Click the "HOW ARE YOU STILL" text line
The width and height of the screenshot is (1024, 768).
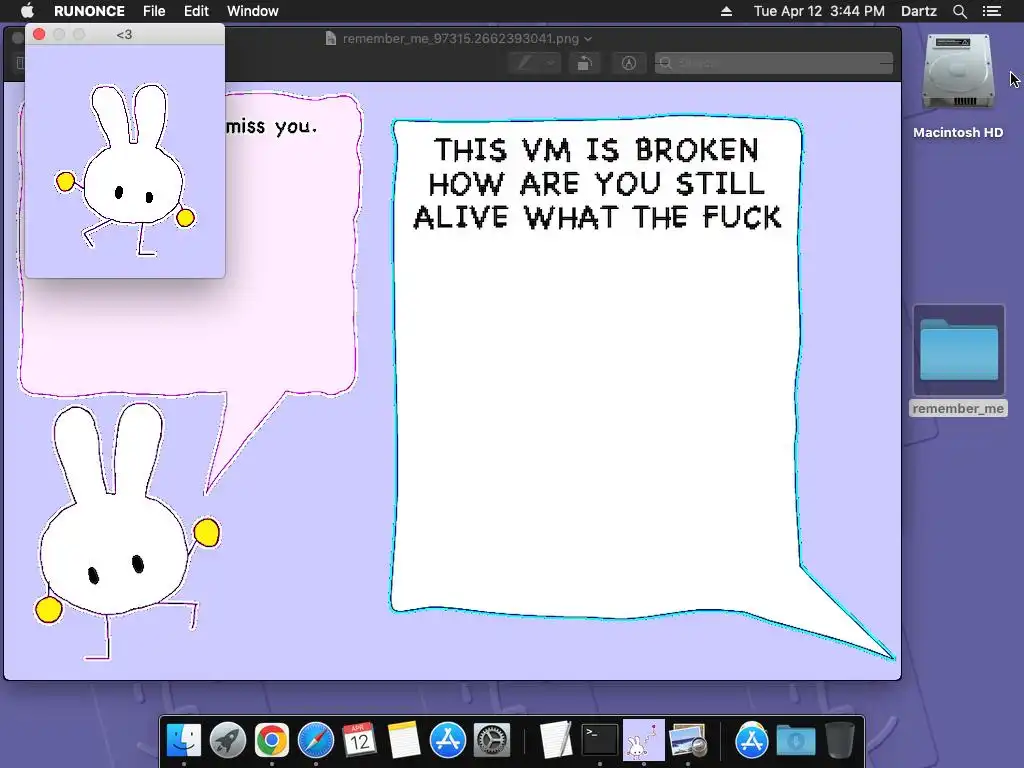(x=597, y=184)
